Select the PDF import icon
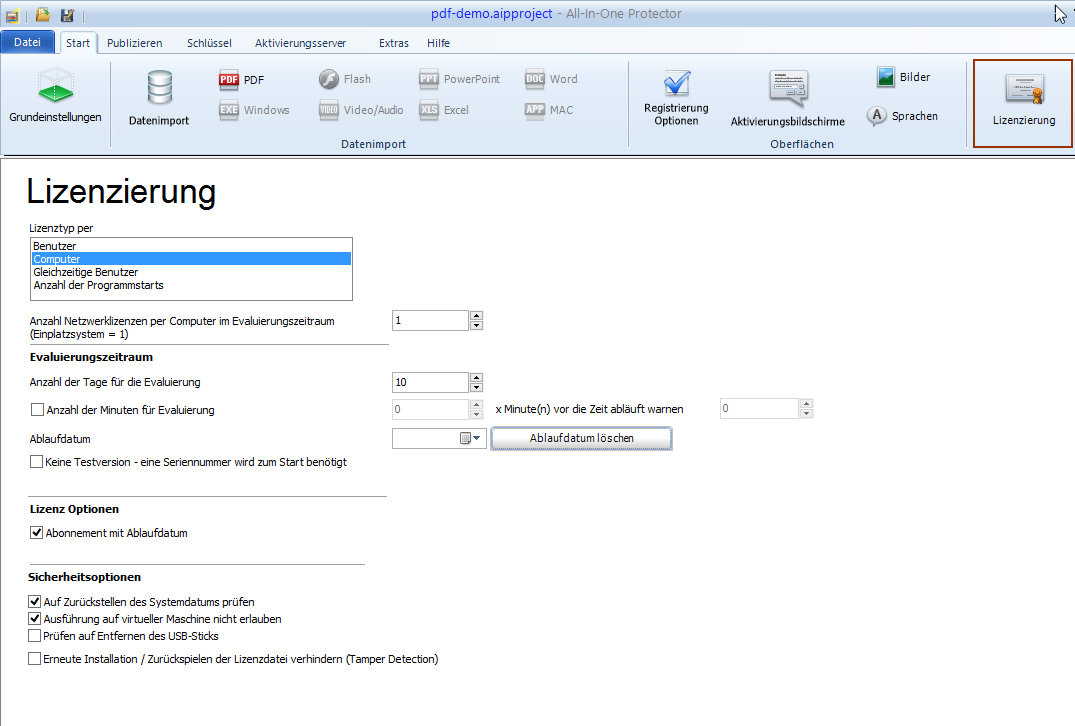The width and height of the screenshot is (1075, 726). [x=229, y=80]
